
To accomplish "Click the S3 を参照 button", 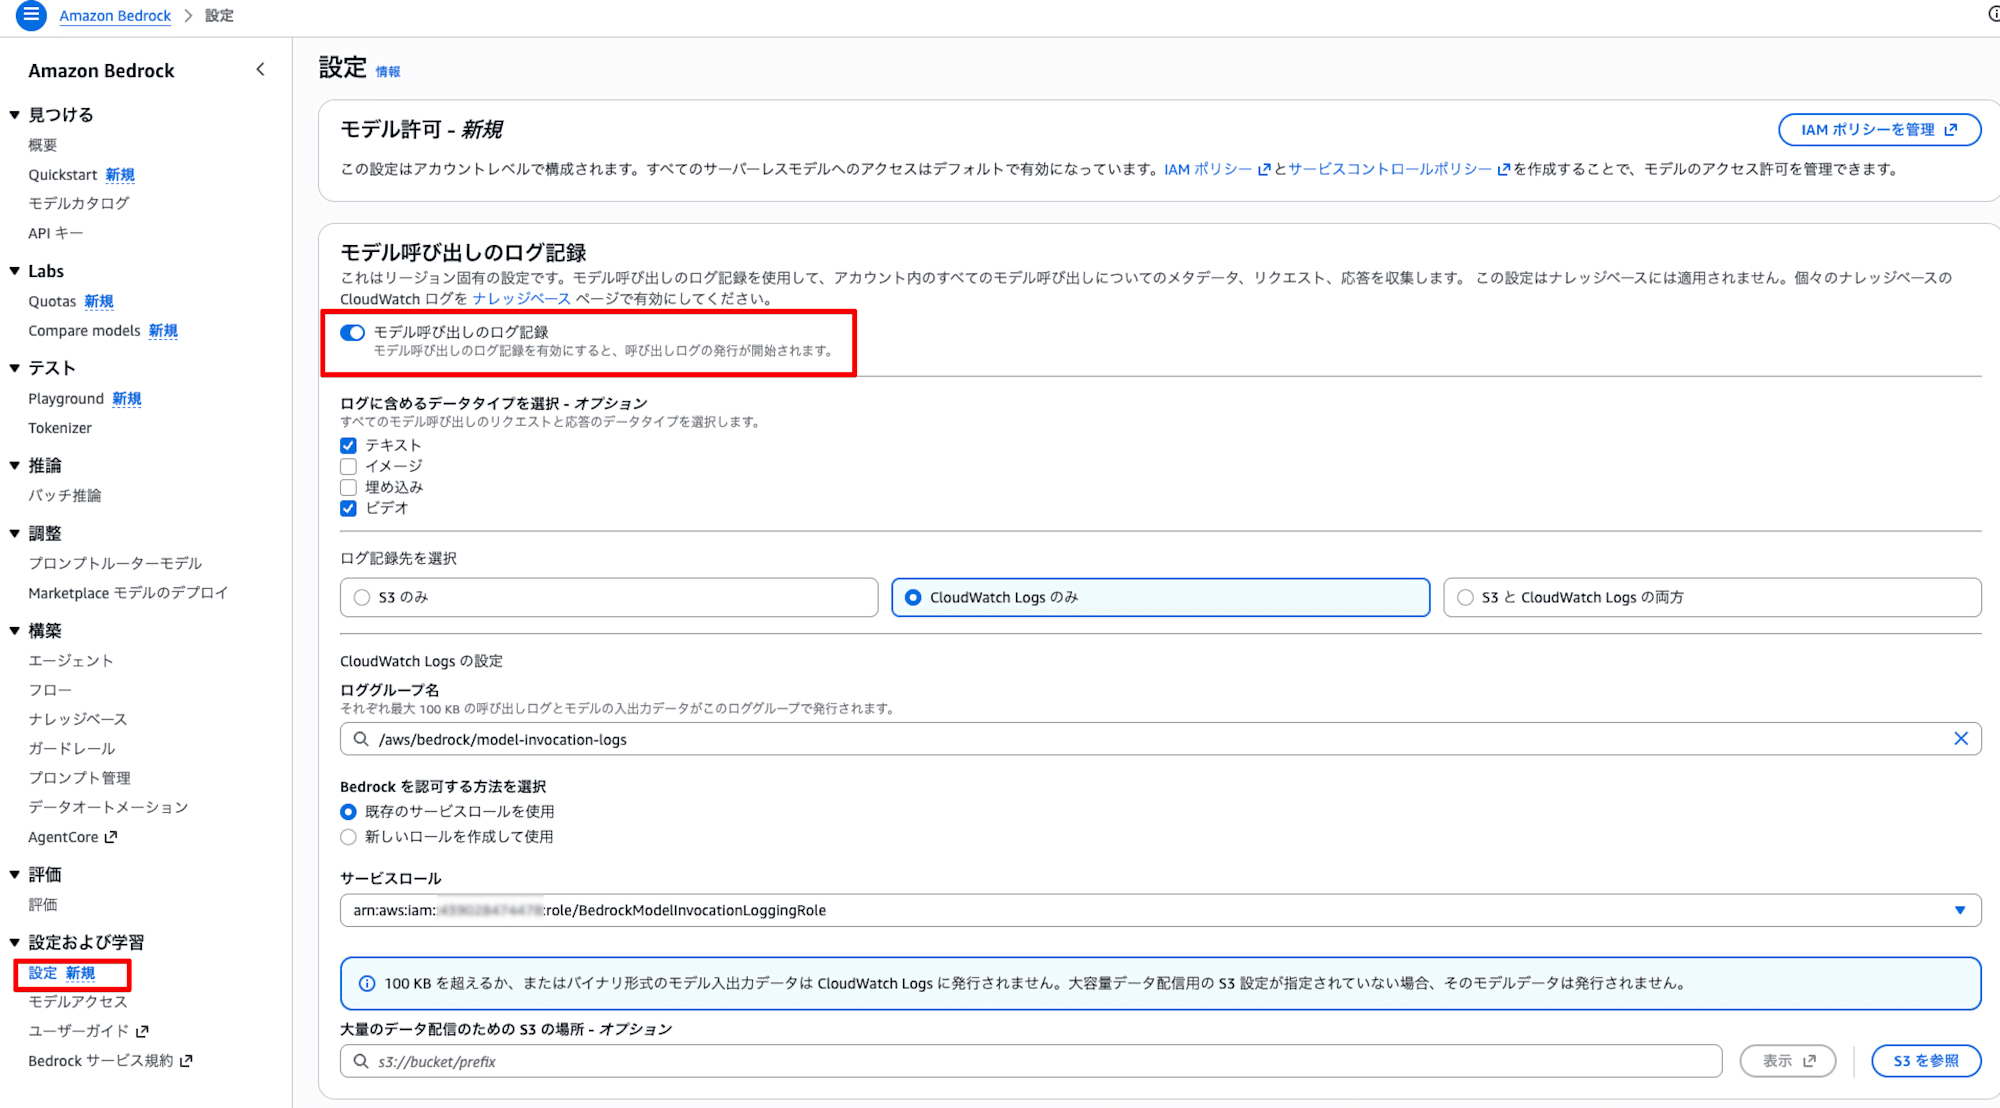I will 1925,1061.
